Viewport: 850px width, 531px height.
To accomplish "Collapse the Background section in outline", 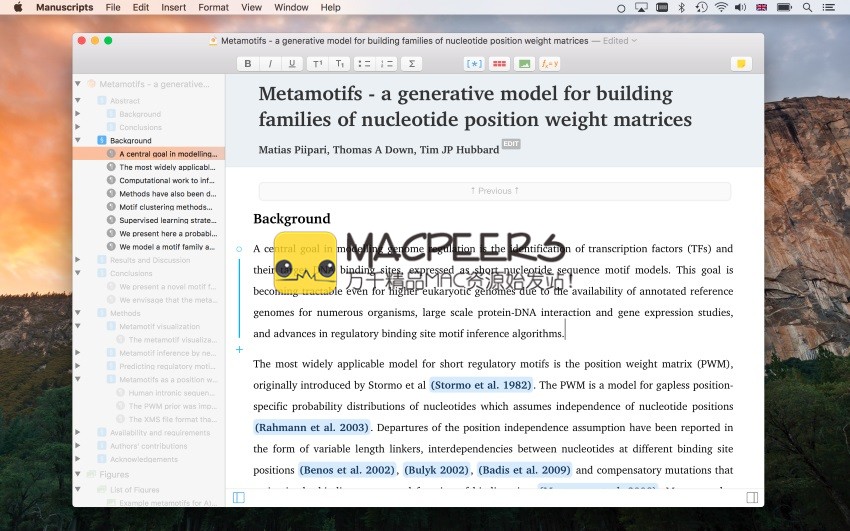I will [78, 141].
